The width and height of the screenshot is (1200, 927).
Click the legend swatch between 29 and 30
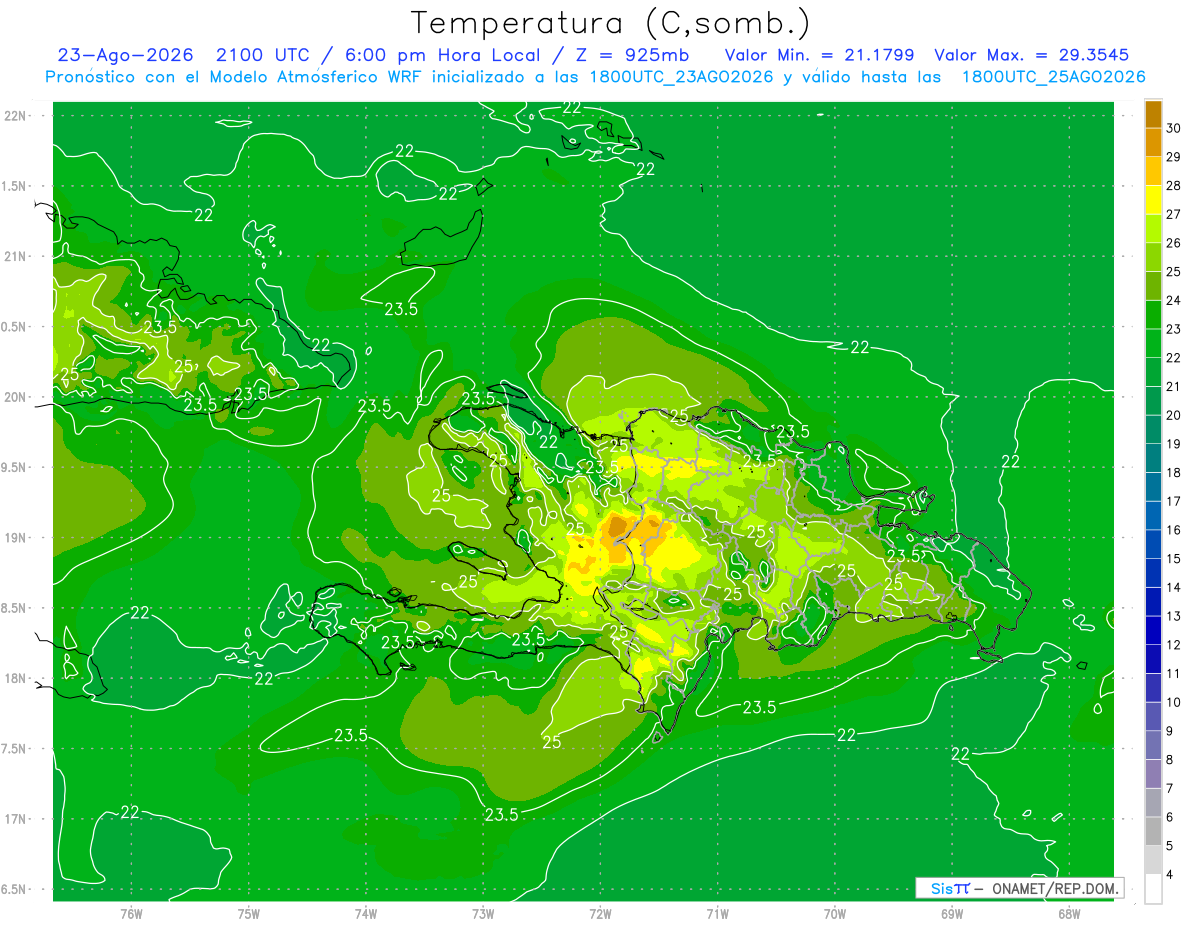(1153, 143)
